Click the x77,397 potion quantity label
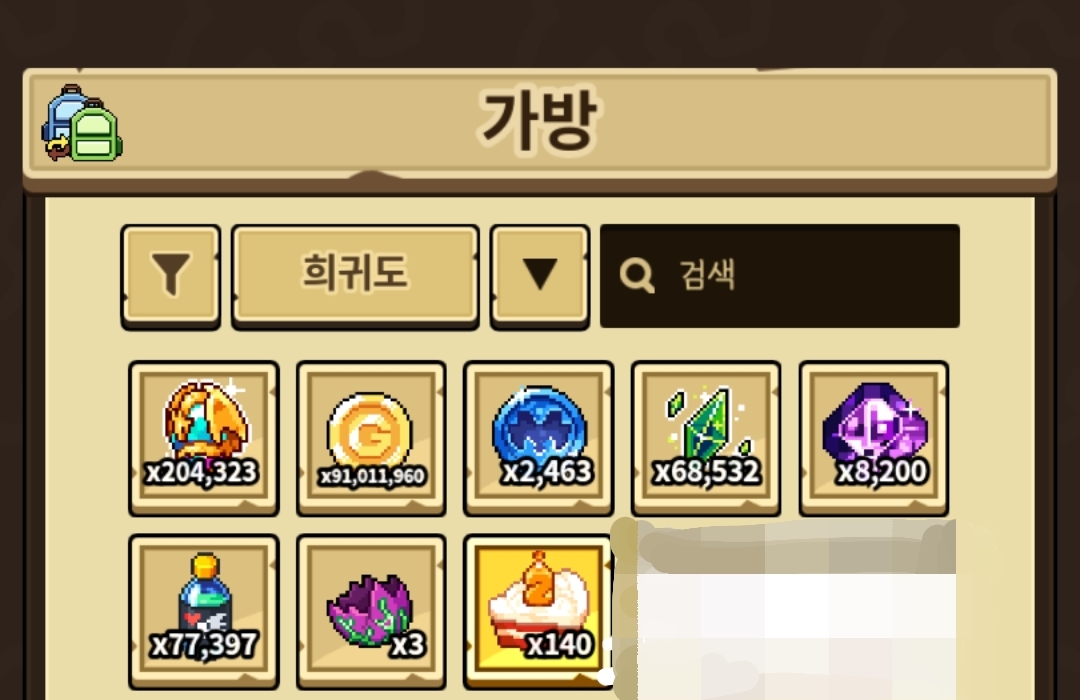This screenshot has height=700, width=1080. point(205,646)
